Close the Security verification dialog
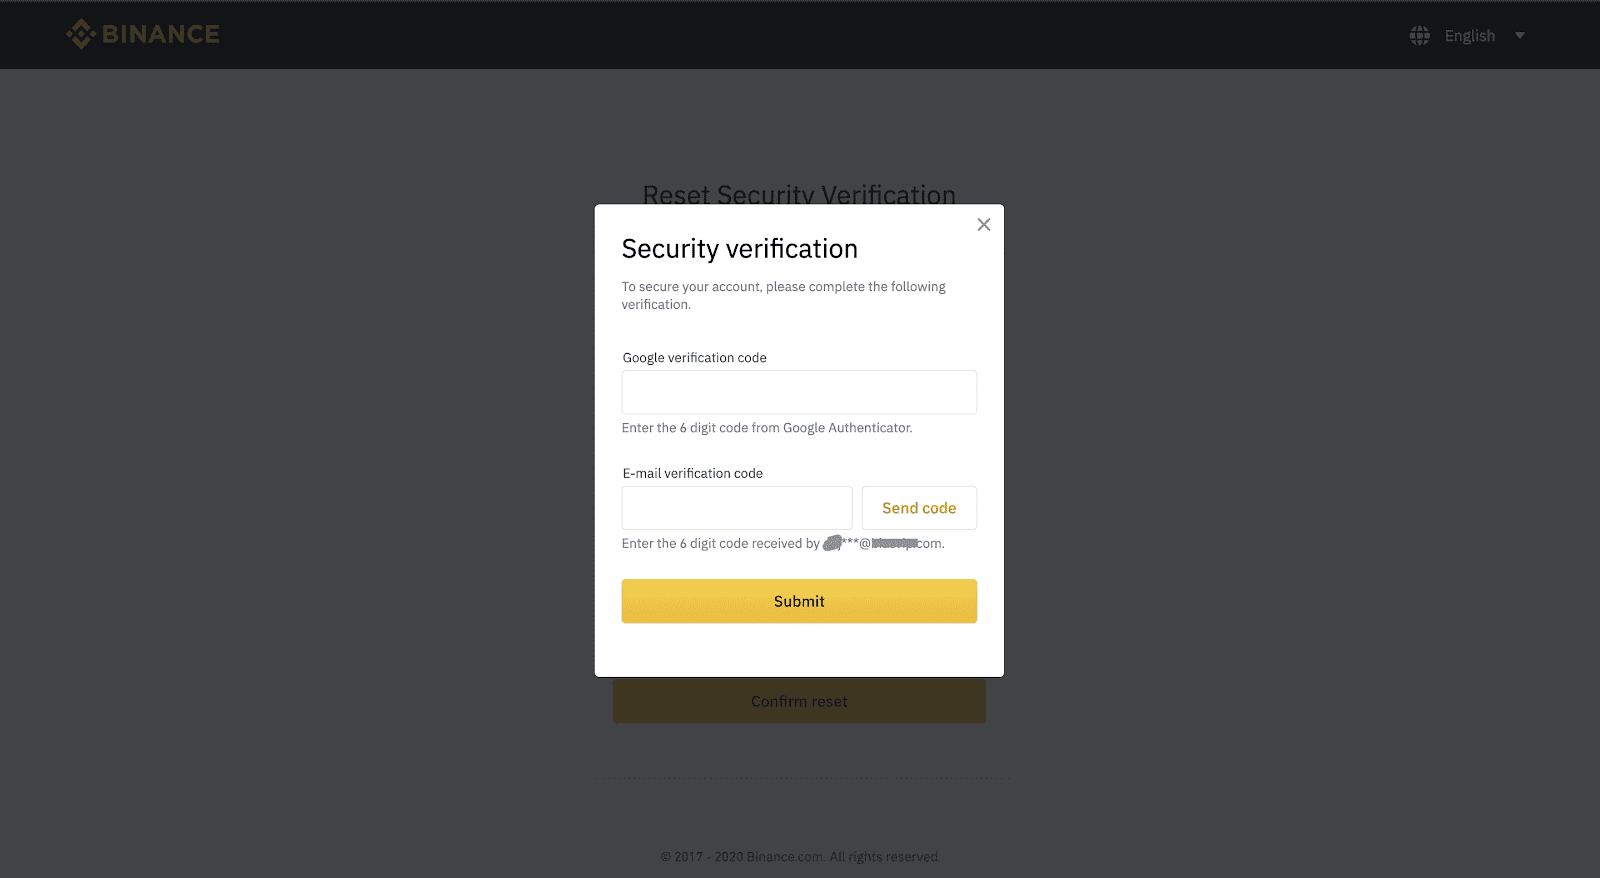 [984, 225]
